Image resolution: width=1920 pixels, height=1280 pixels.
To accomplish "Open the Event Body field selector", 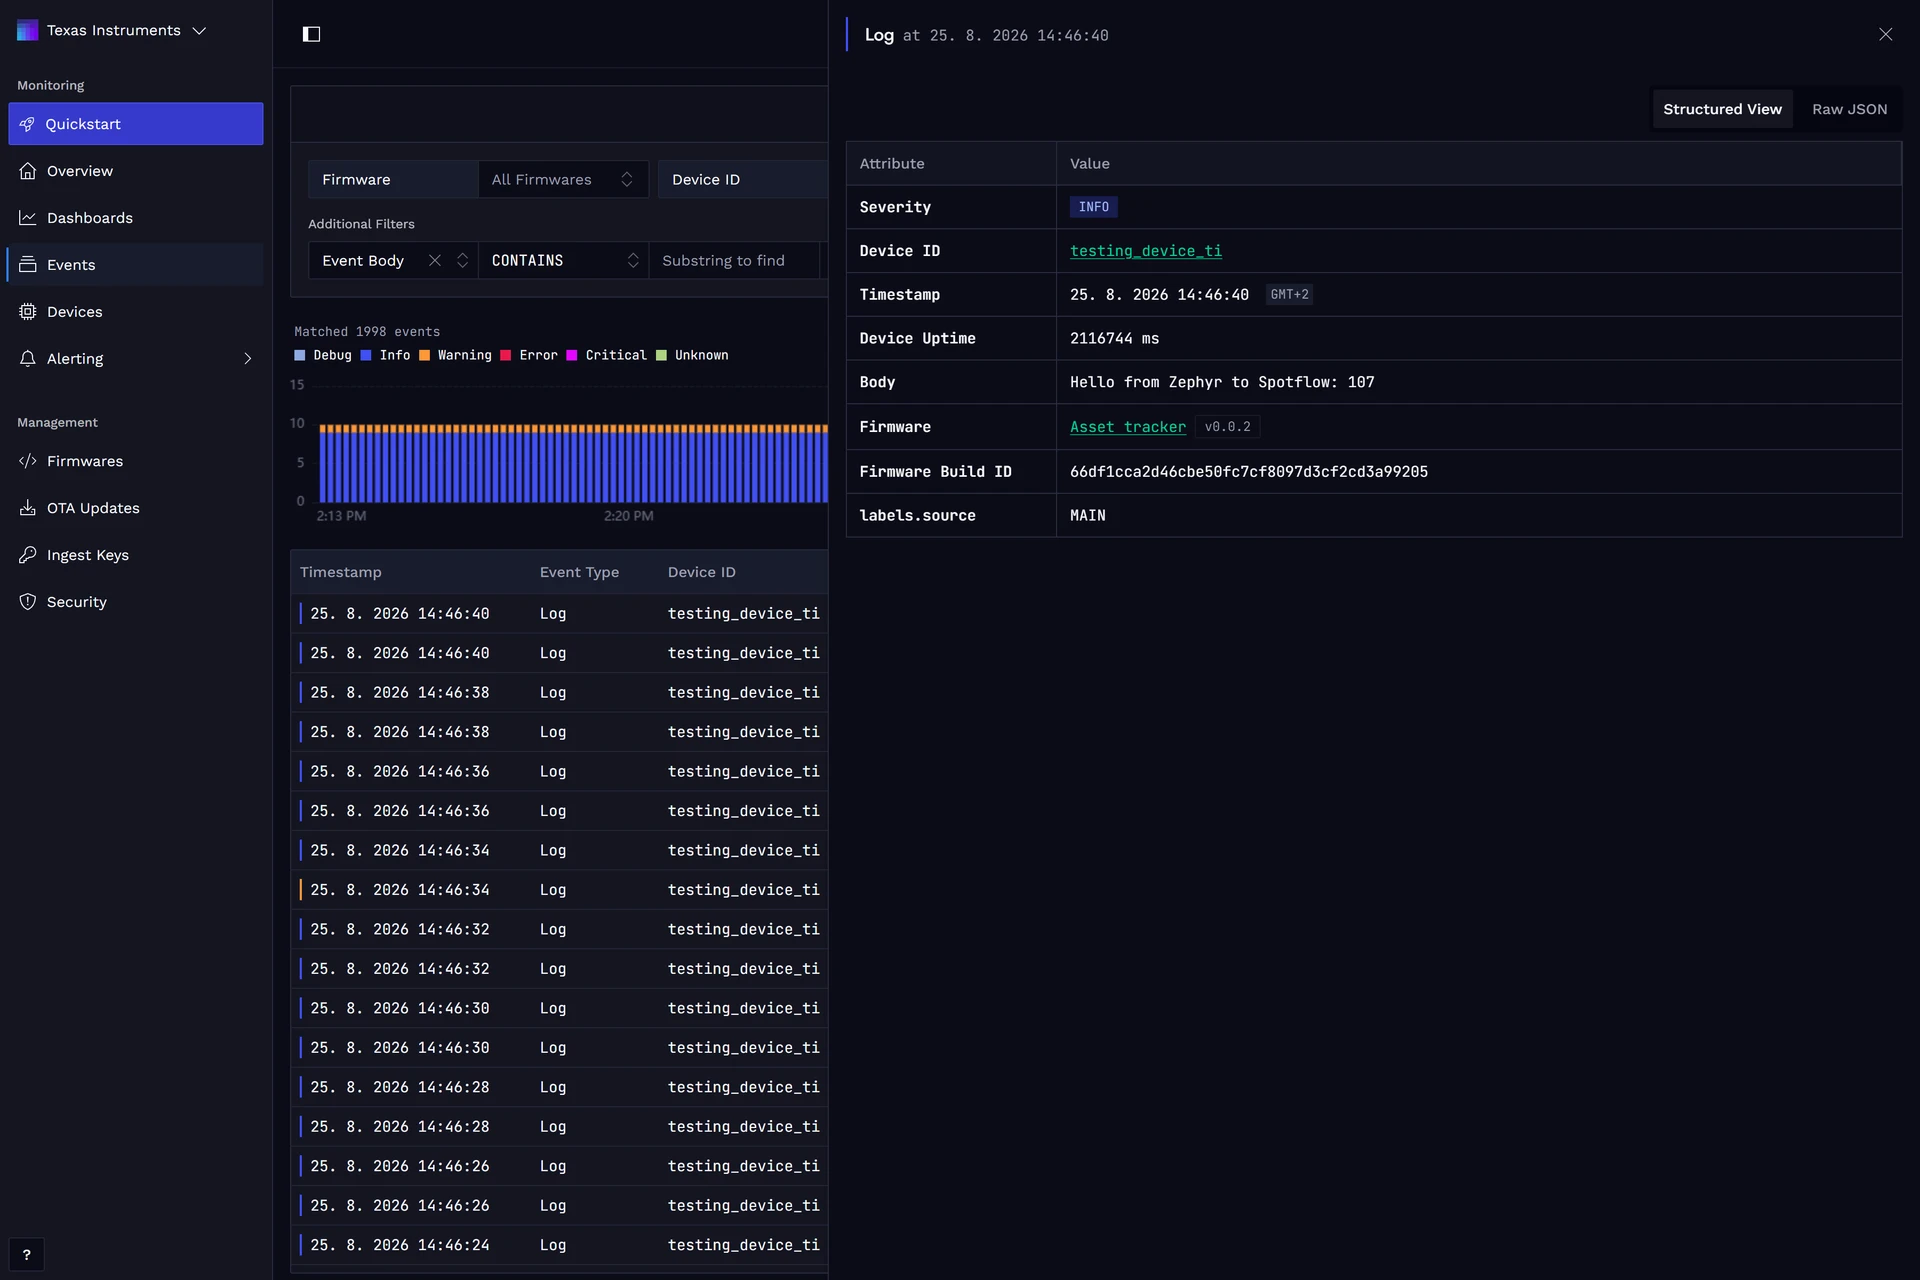I will [x=393, y=260].
